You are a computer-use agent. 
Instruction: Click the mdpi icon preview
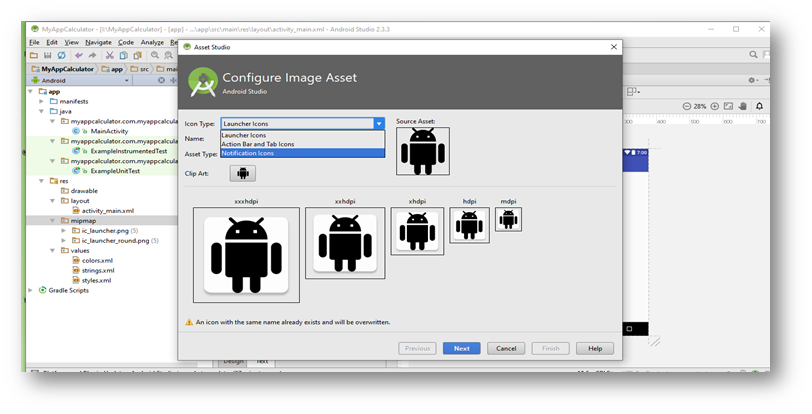(x=509, y=219)
